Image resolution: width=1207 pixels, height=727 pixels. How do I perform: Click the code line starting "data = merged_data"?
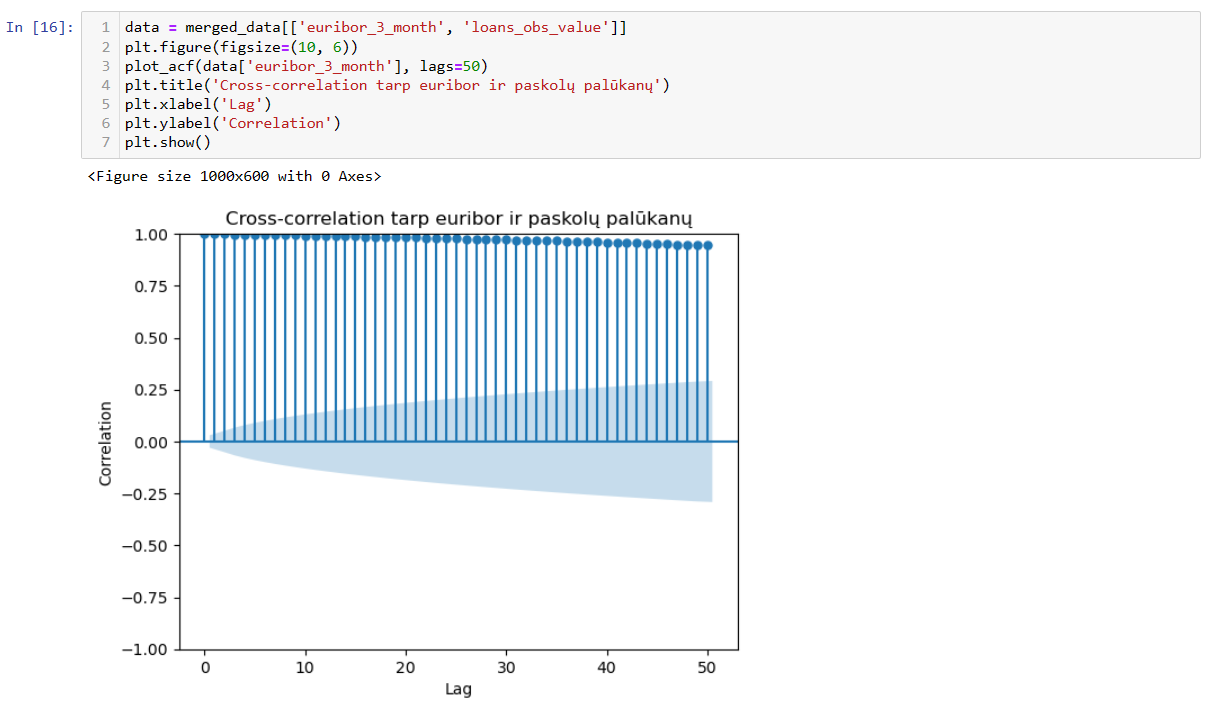376,28
